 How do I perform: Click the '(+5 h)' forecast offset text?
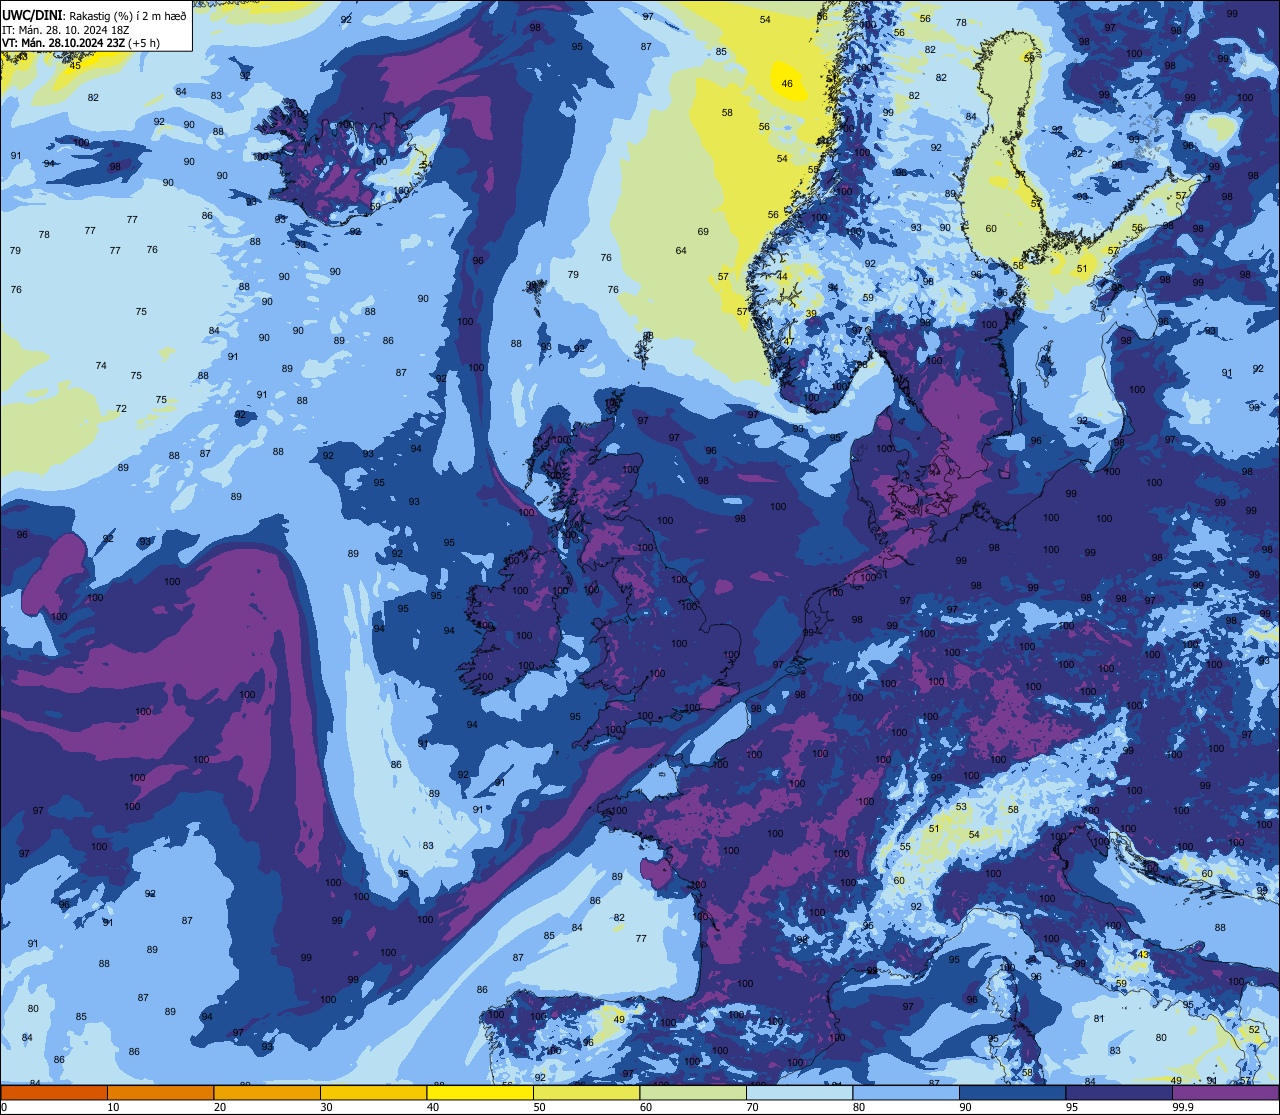click(x=144, y=43)
